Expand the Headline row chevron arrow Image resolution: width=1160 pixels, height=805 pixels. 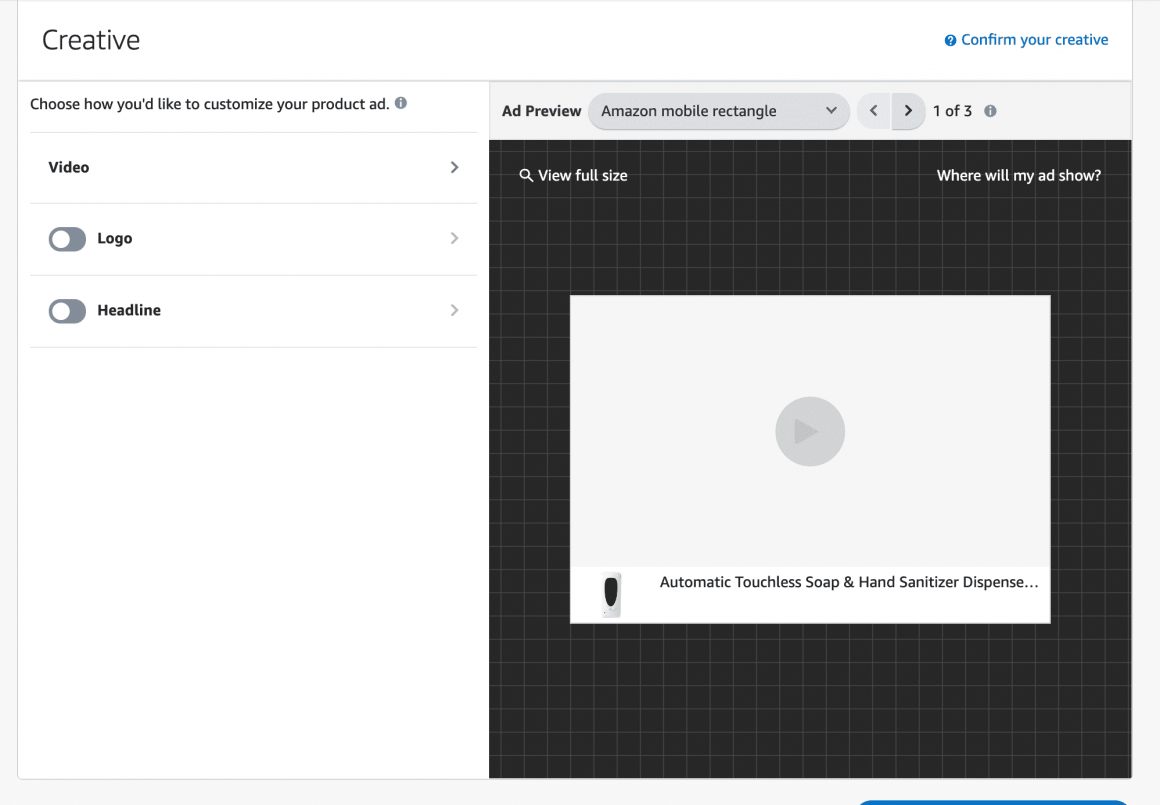point(454,310)
